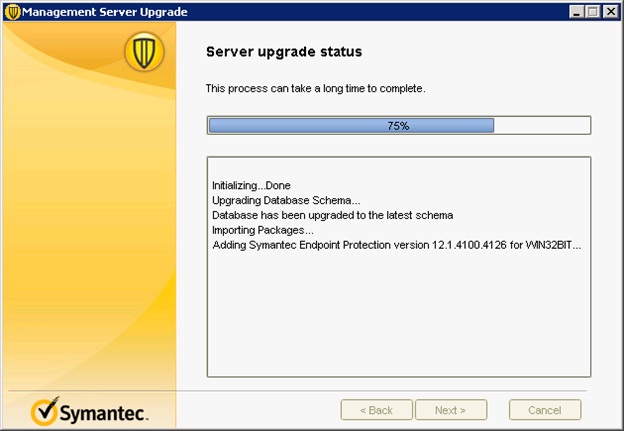Select the 'Database has been upgraded' log line

pos(332,215)
